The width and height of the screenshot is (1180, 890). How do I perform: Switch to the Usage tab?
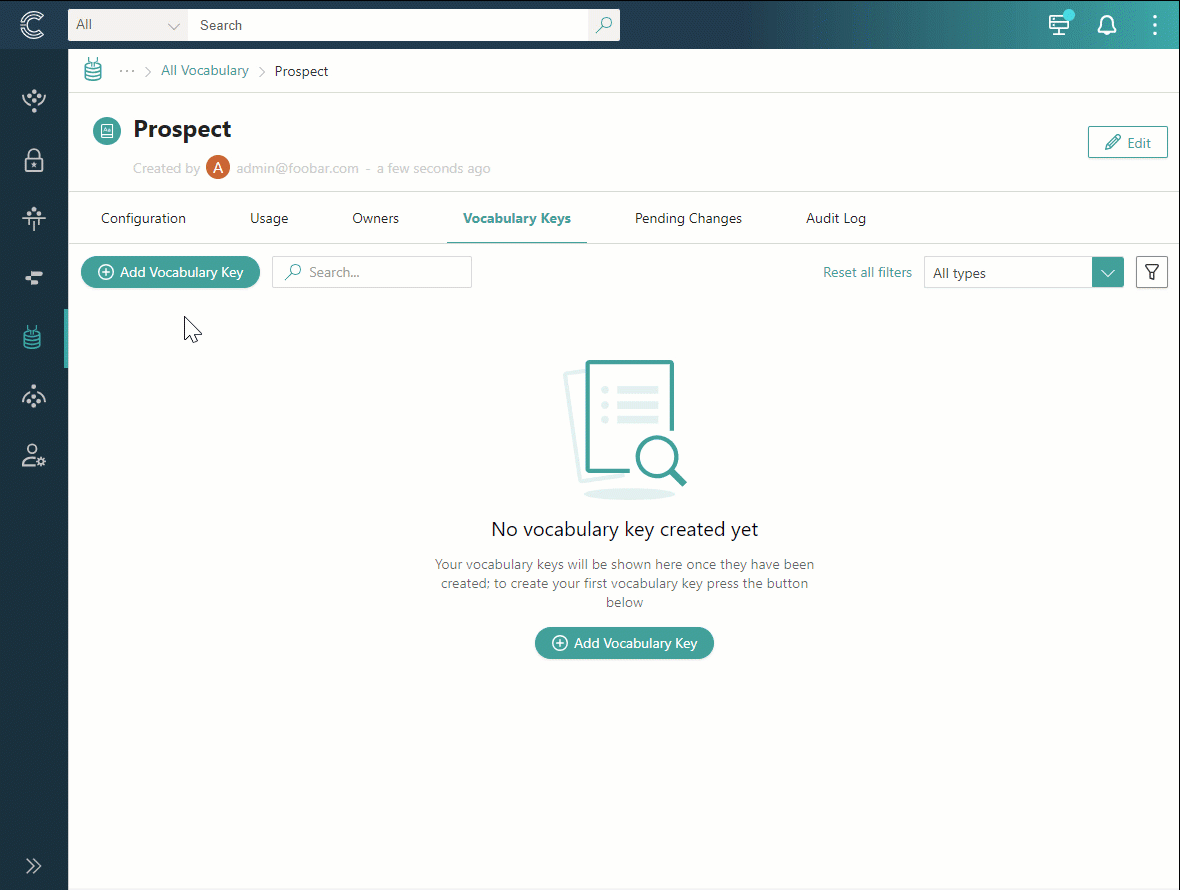pos(269,218)
